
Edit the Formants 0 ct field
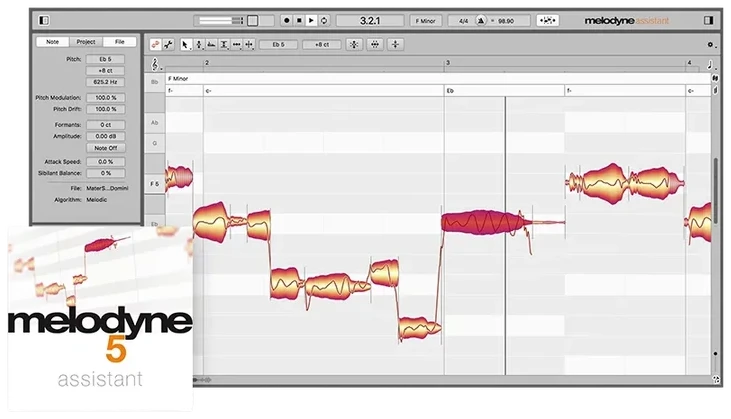click(105, 125)
